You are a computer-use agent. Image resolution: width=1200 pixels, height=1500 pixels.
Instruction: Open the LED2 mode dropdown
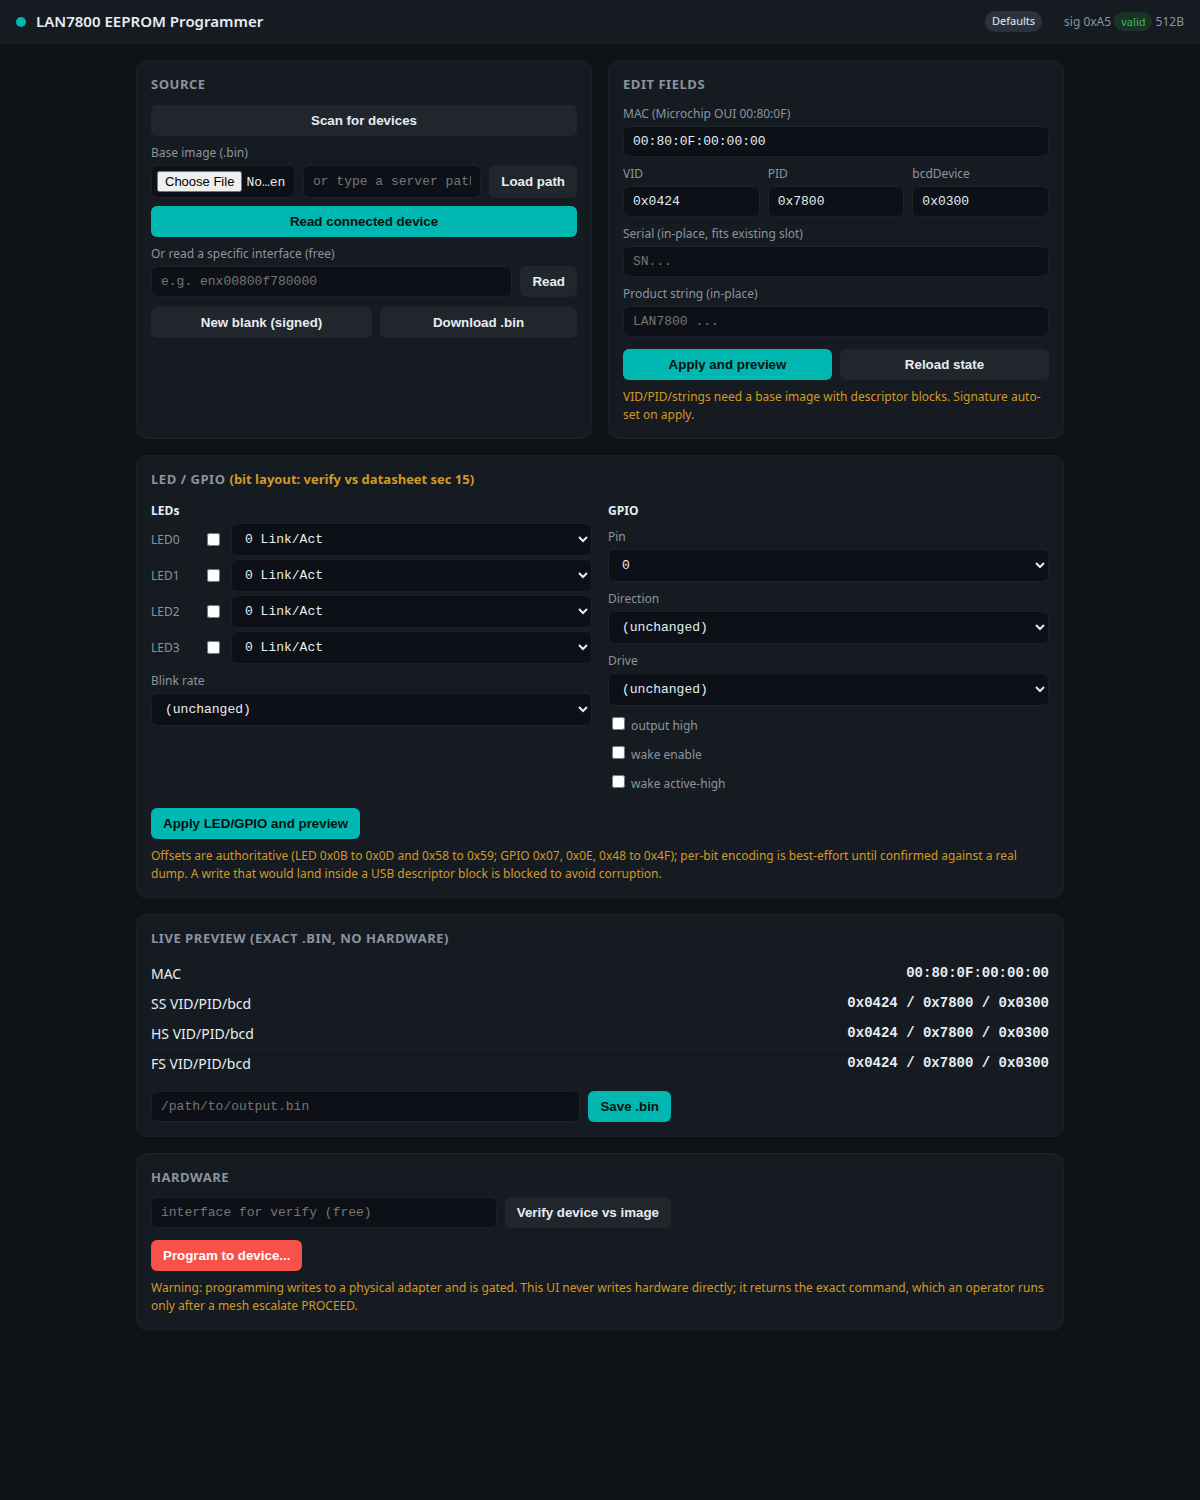click(412, 611)
